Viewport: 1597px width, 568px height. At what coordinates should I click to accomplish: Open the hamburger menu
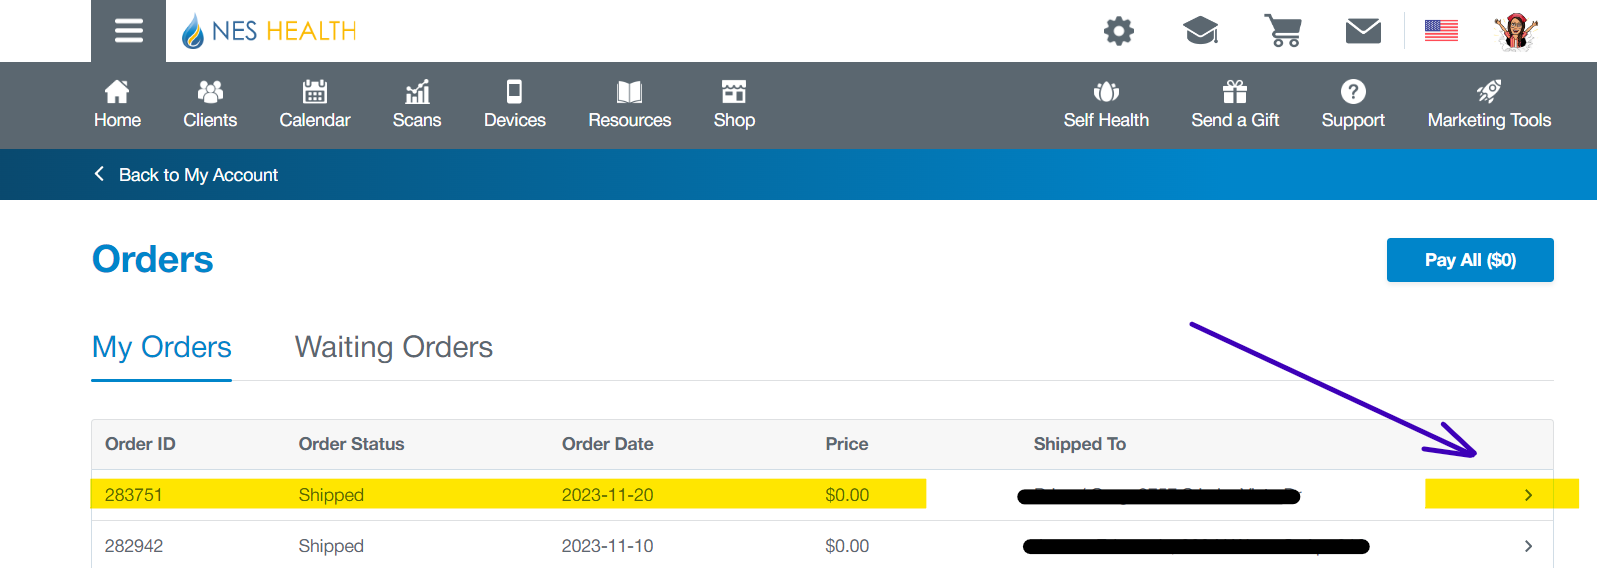point(128,31)
